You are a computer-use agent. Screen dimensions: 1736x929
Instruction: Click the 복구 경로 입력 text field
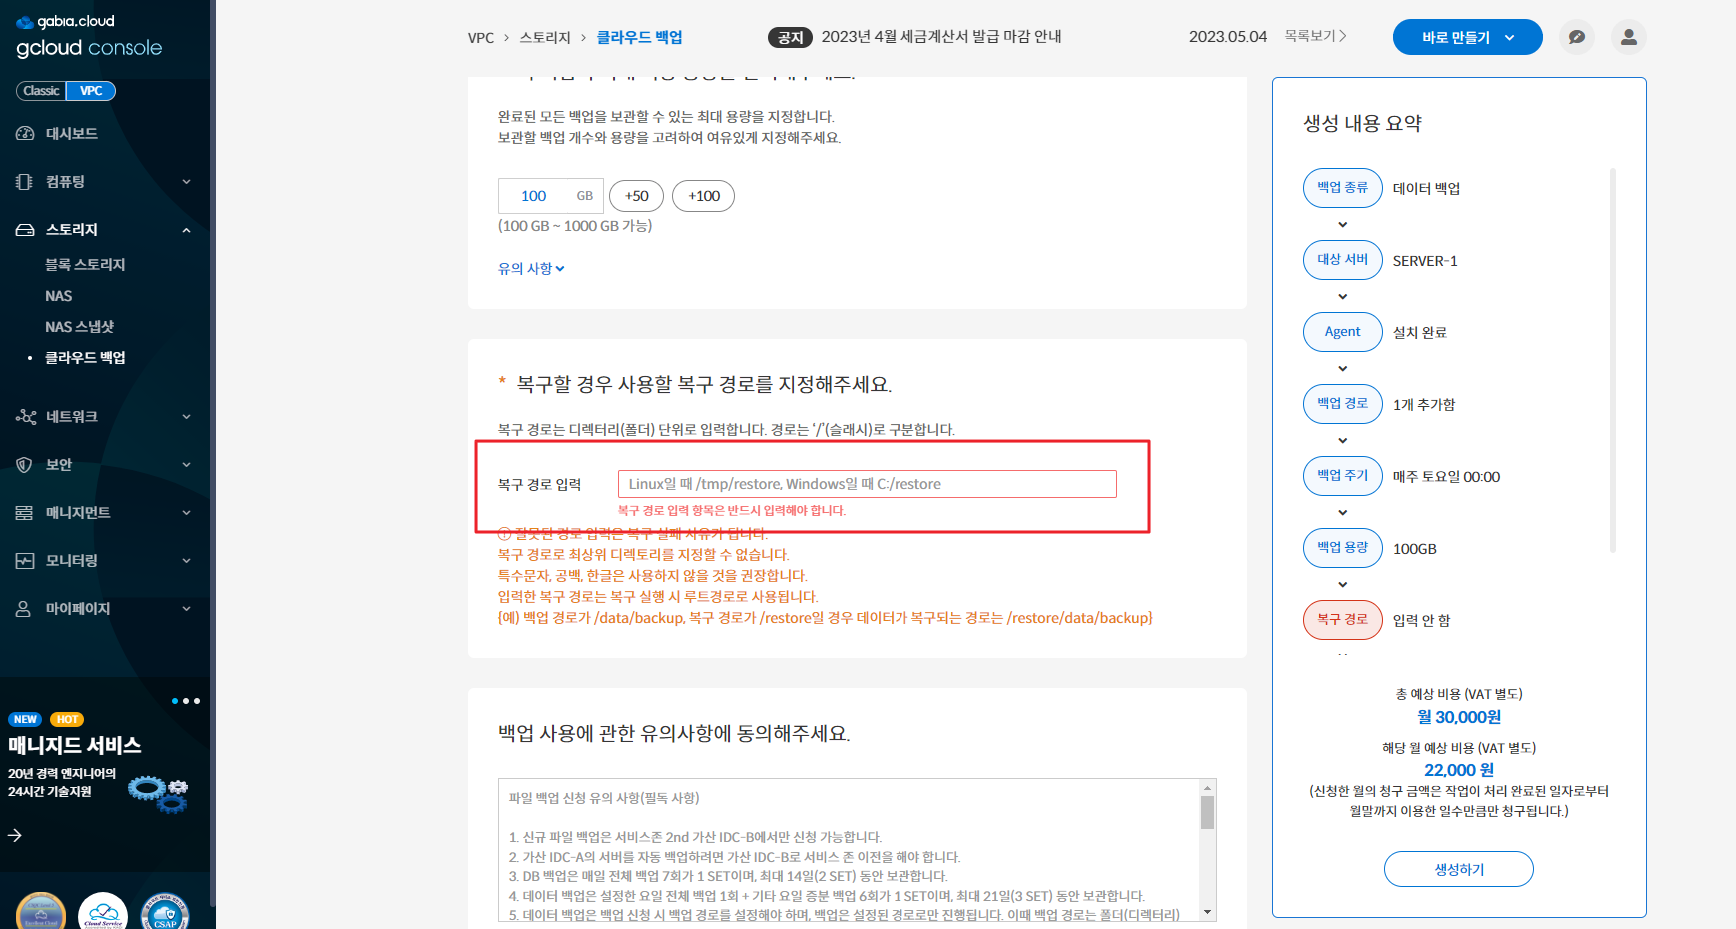(867, 484)
